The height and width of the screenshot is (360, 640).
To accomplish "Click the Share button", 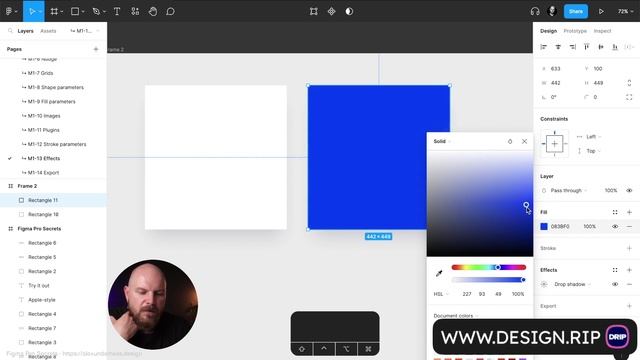I will tap(576, 11).
